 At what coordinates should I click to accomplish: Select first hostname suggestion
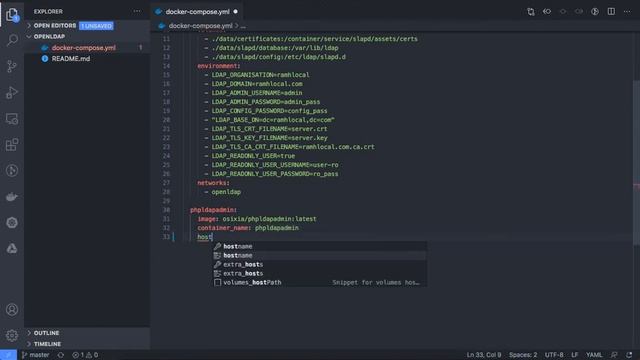tap(320, 246)
